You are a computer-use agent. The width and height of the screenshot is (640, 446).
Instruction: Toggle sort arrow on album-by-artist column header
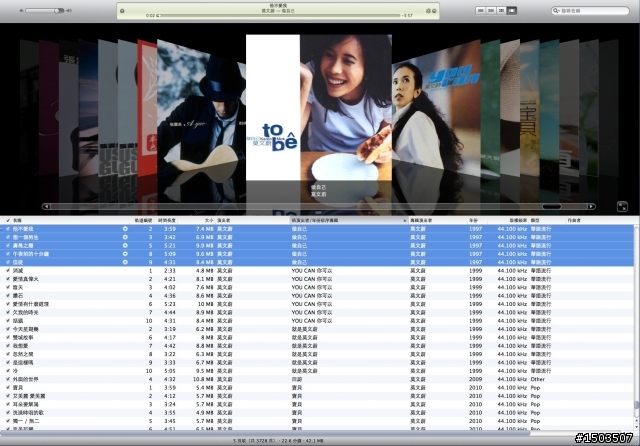coord(404,221)
